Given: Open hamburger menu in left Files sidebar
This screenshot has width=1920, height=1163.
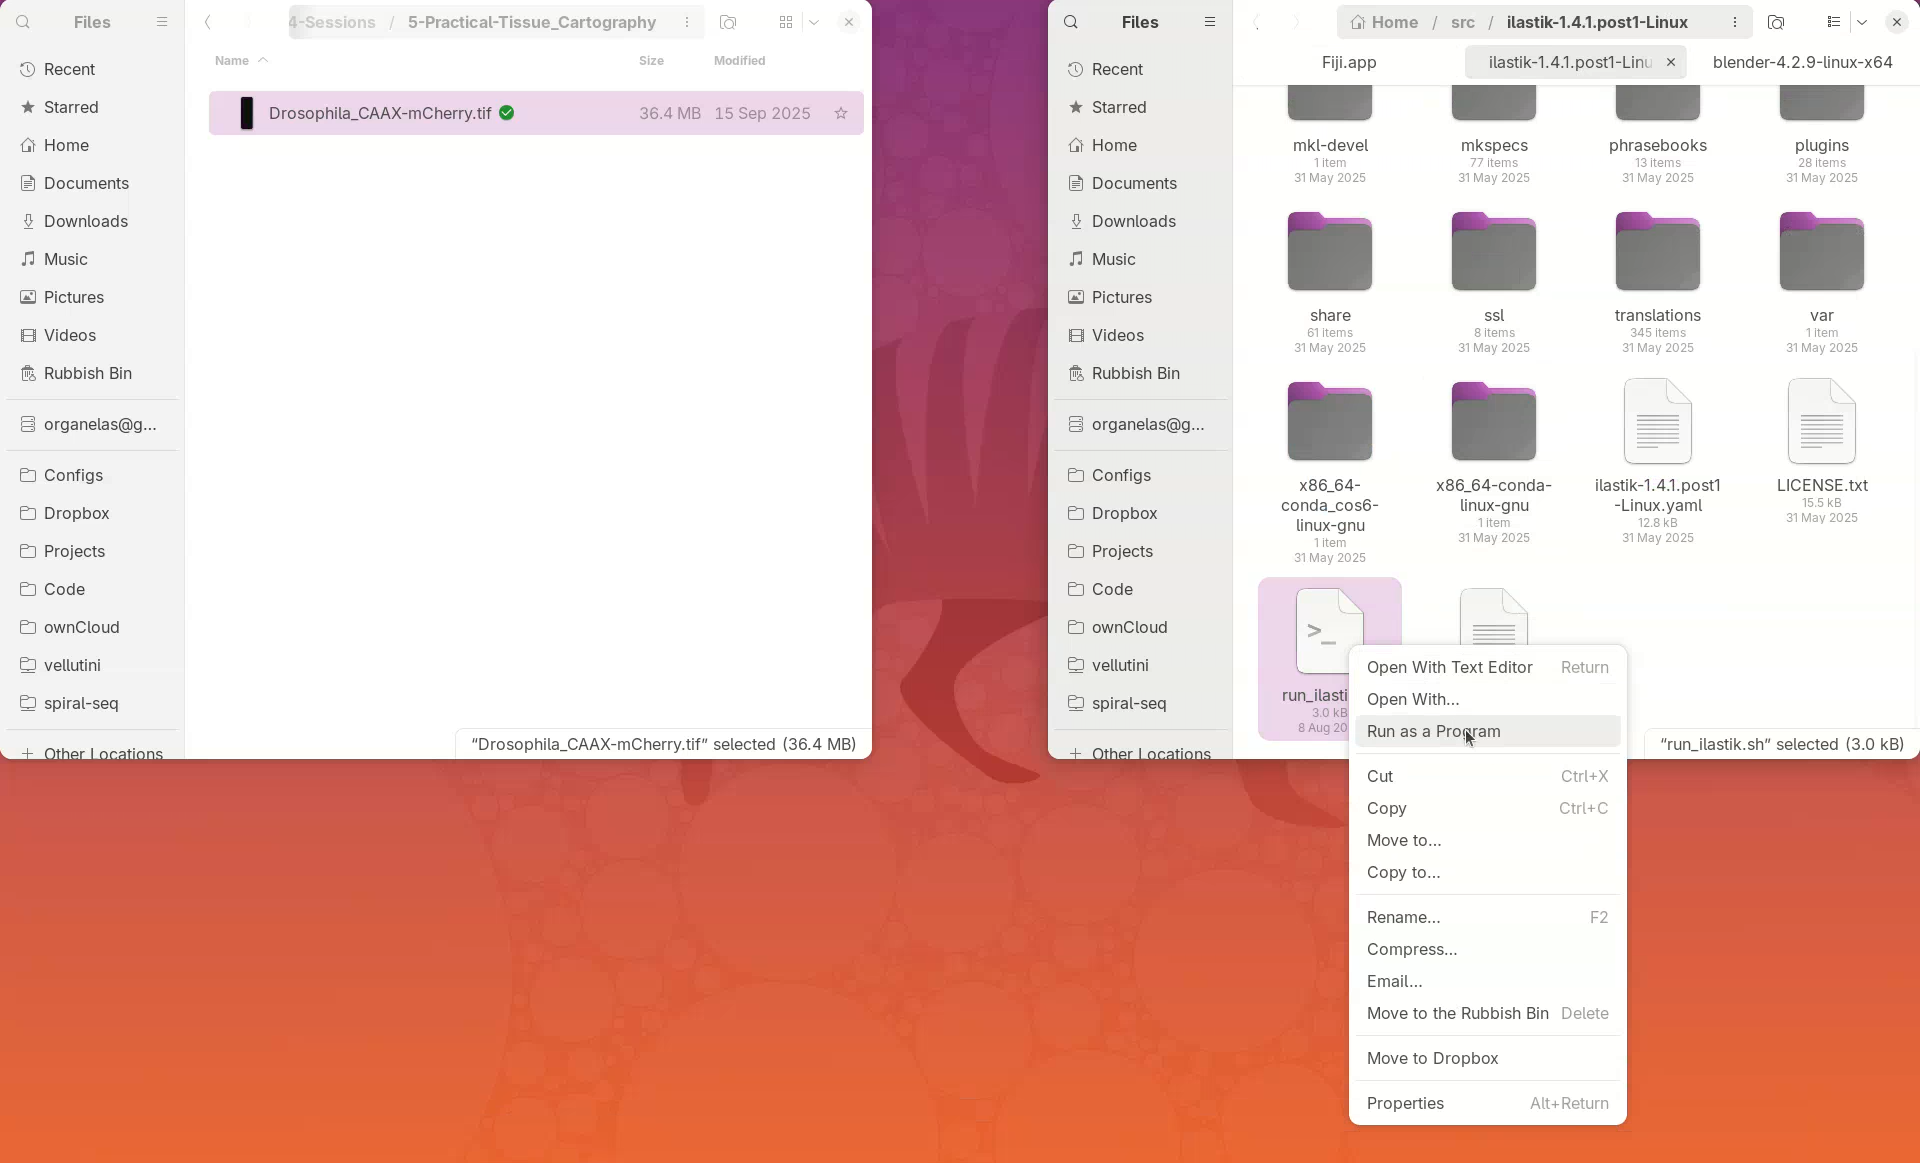Looking at the screenshot, I should tap(162, 22).
